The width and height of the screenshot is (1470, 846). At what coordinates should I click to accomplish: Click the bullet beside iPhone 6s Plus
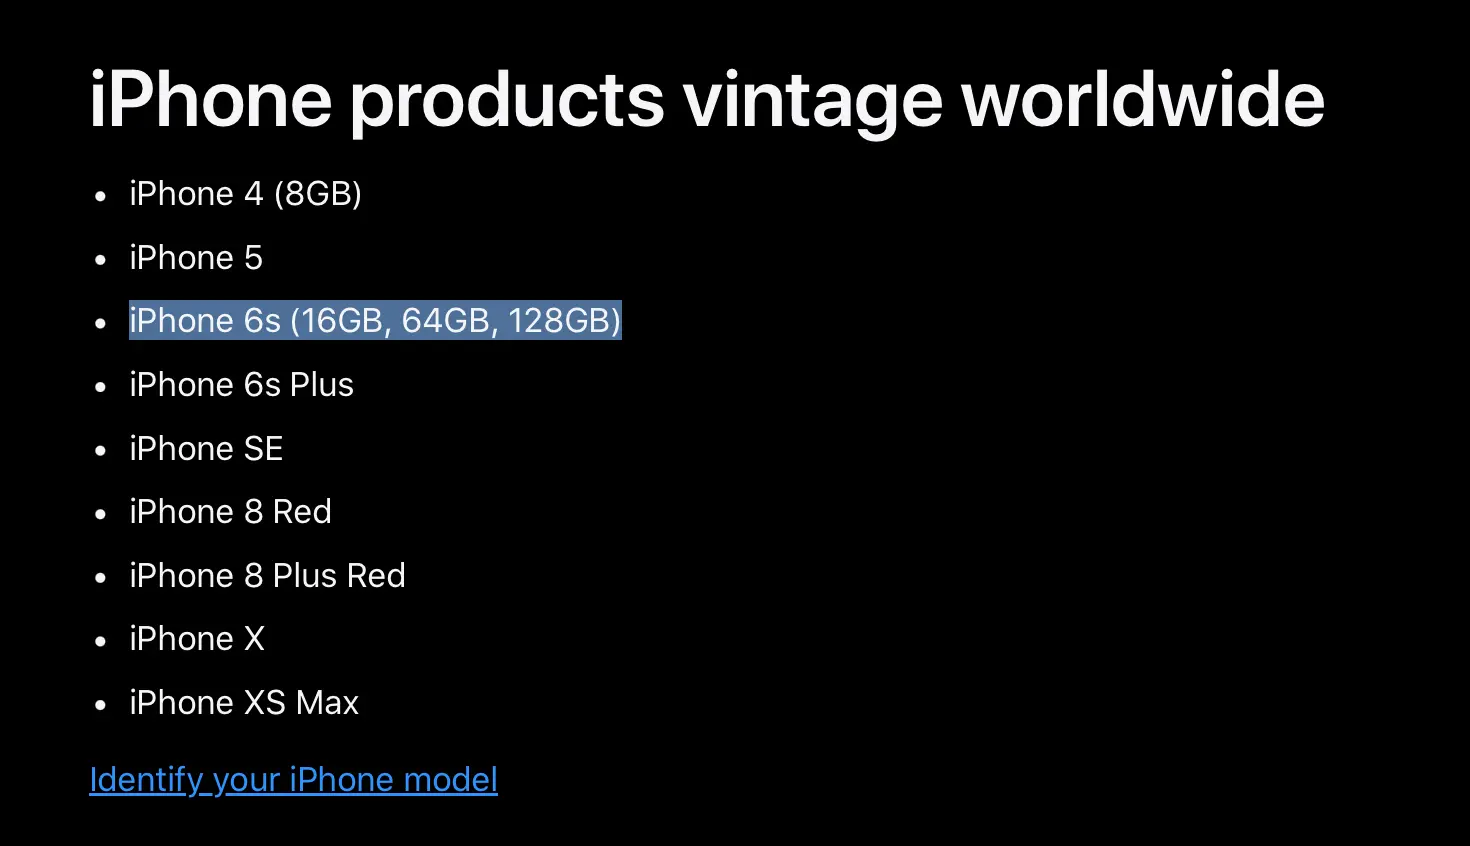[100, 387]
